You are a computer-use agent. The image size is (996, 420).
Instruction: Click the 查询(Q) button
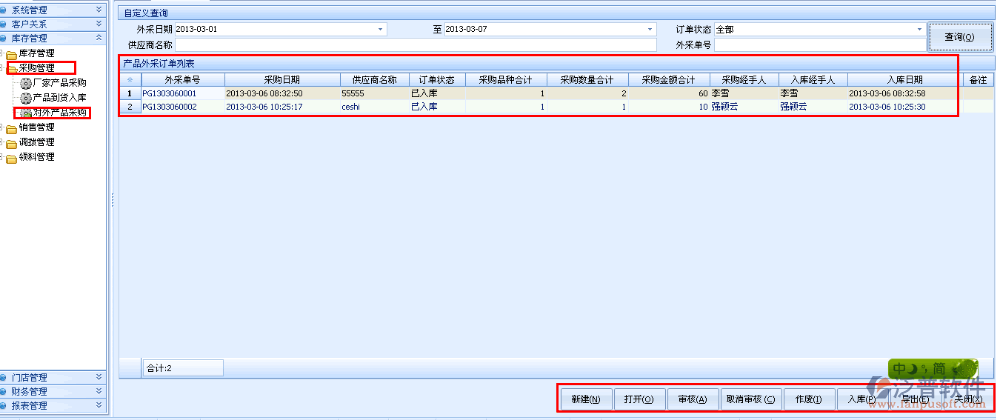coord(959,37)
